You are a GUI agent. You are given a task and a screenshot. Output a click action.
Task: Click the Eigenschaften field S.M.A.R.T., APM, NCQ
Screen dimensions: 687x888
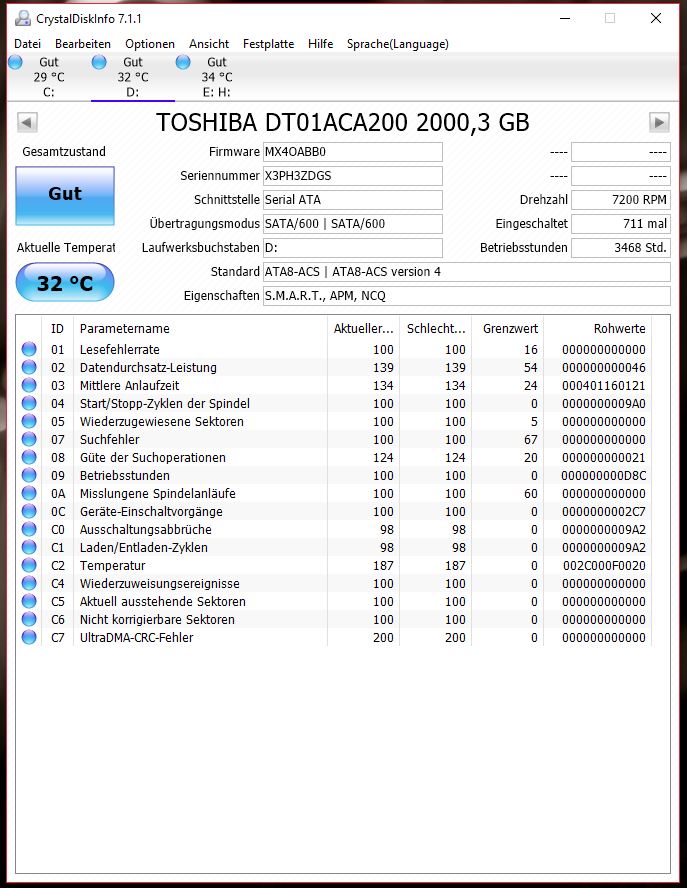pos(467,296)
